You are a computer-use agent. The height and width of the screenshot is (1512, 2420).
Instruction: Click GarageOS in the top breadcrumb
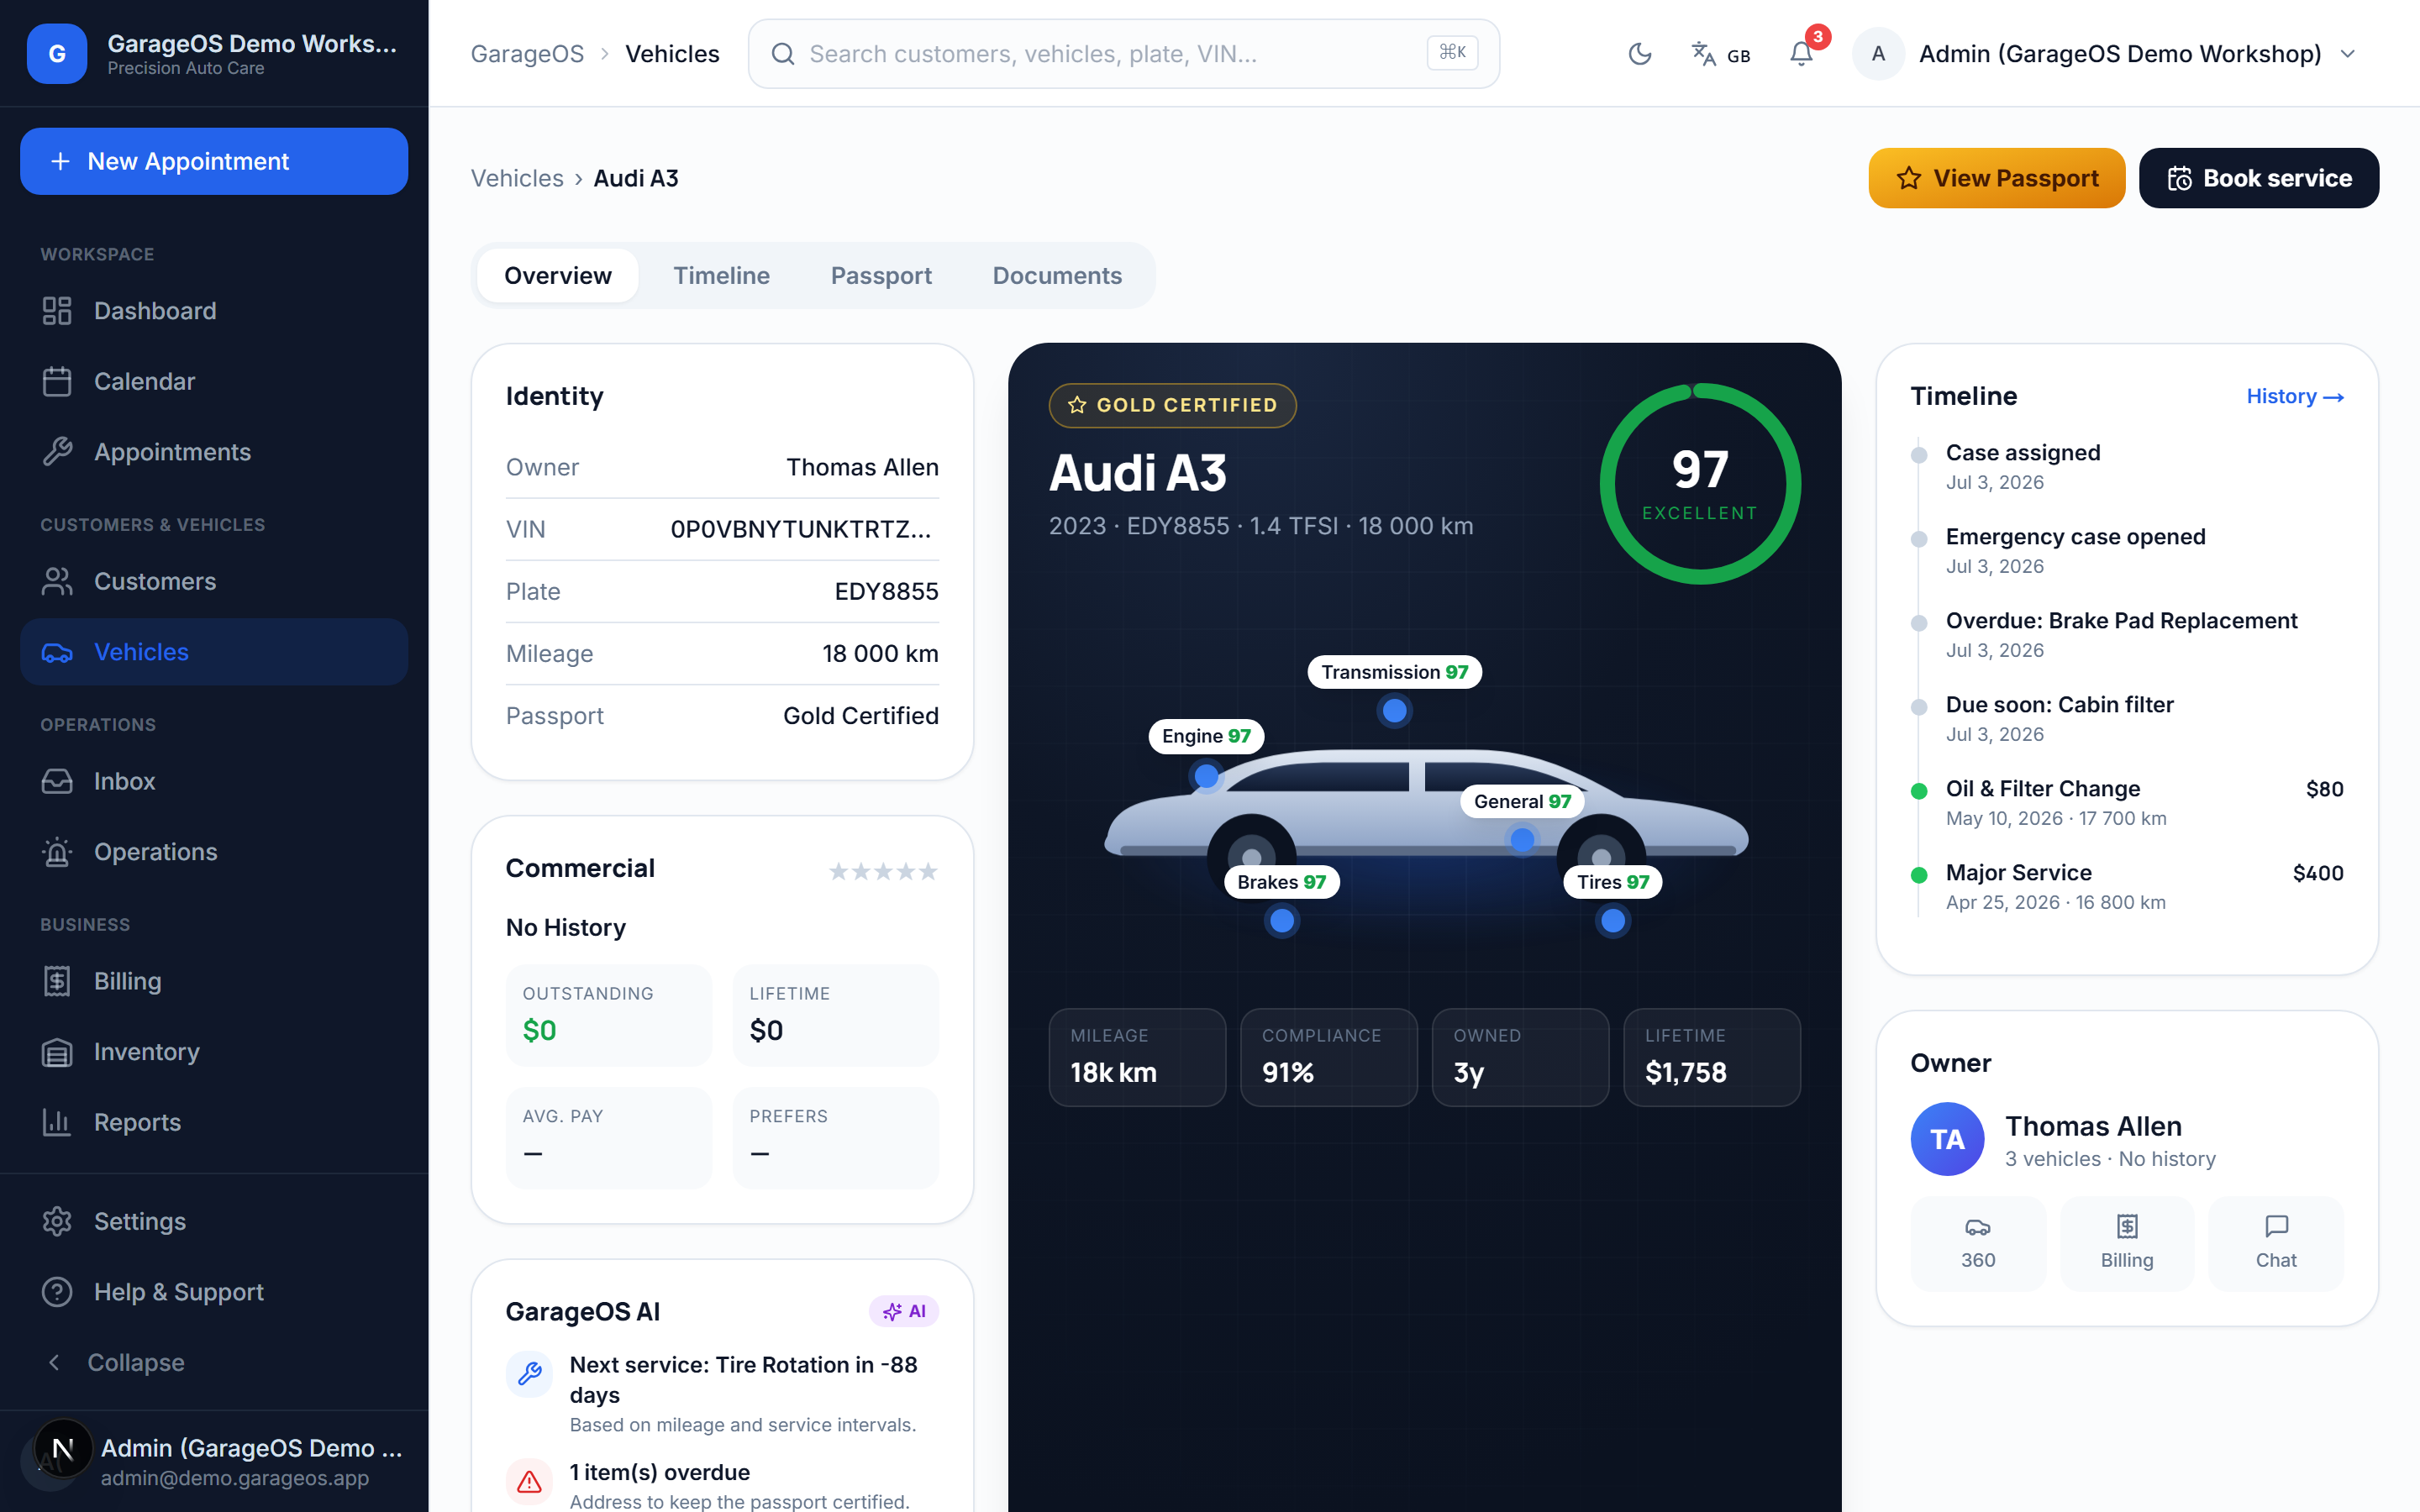[x=527, y=54]
